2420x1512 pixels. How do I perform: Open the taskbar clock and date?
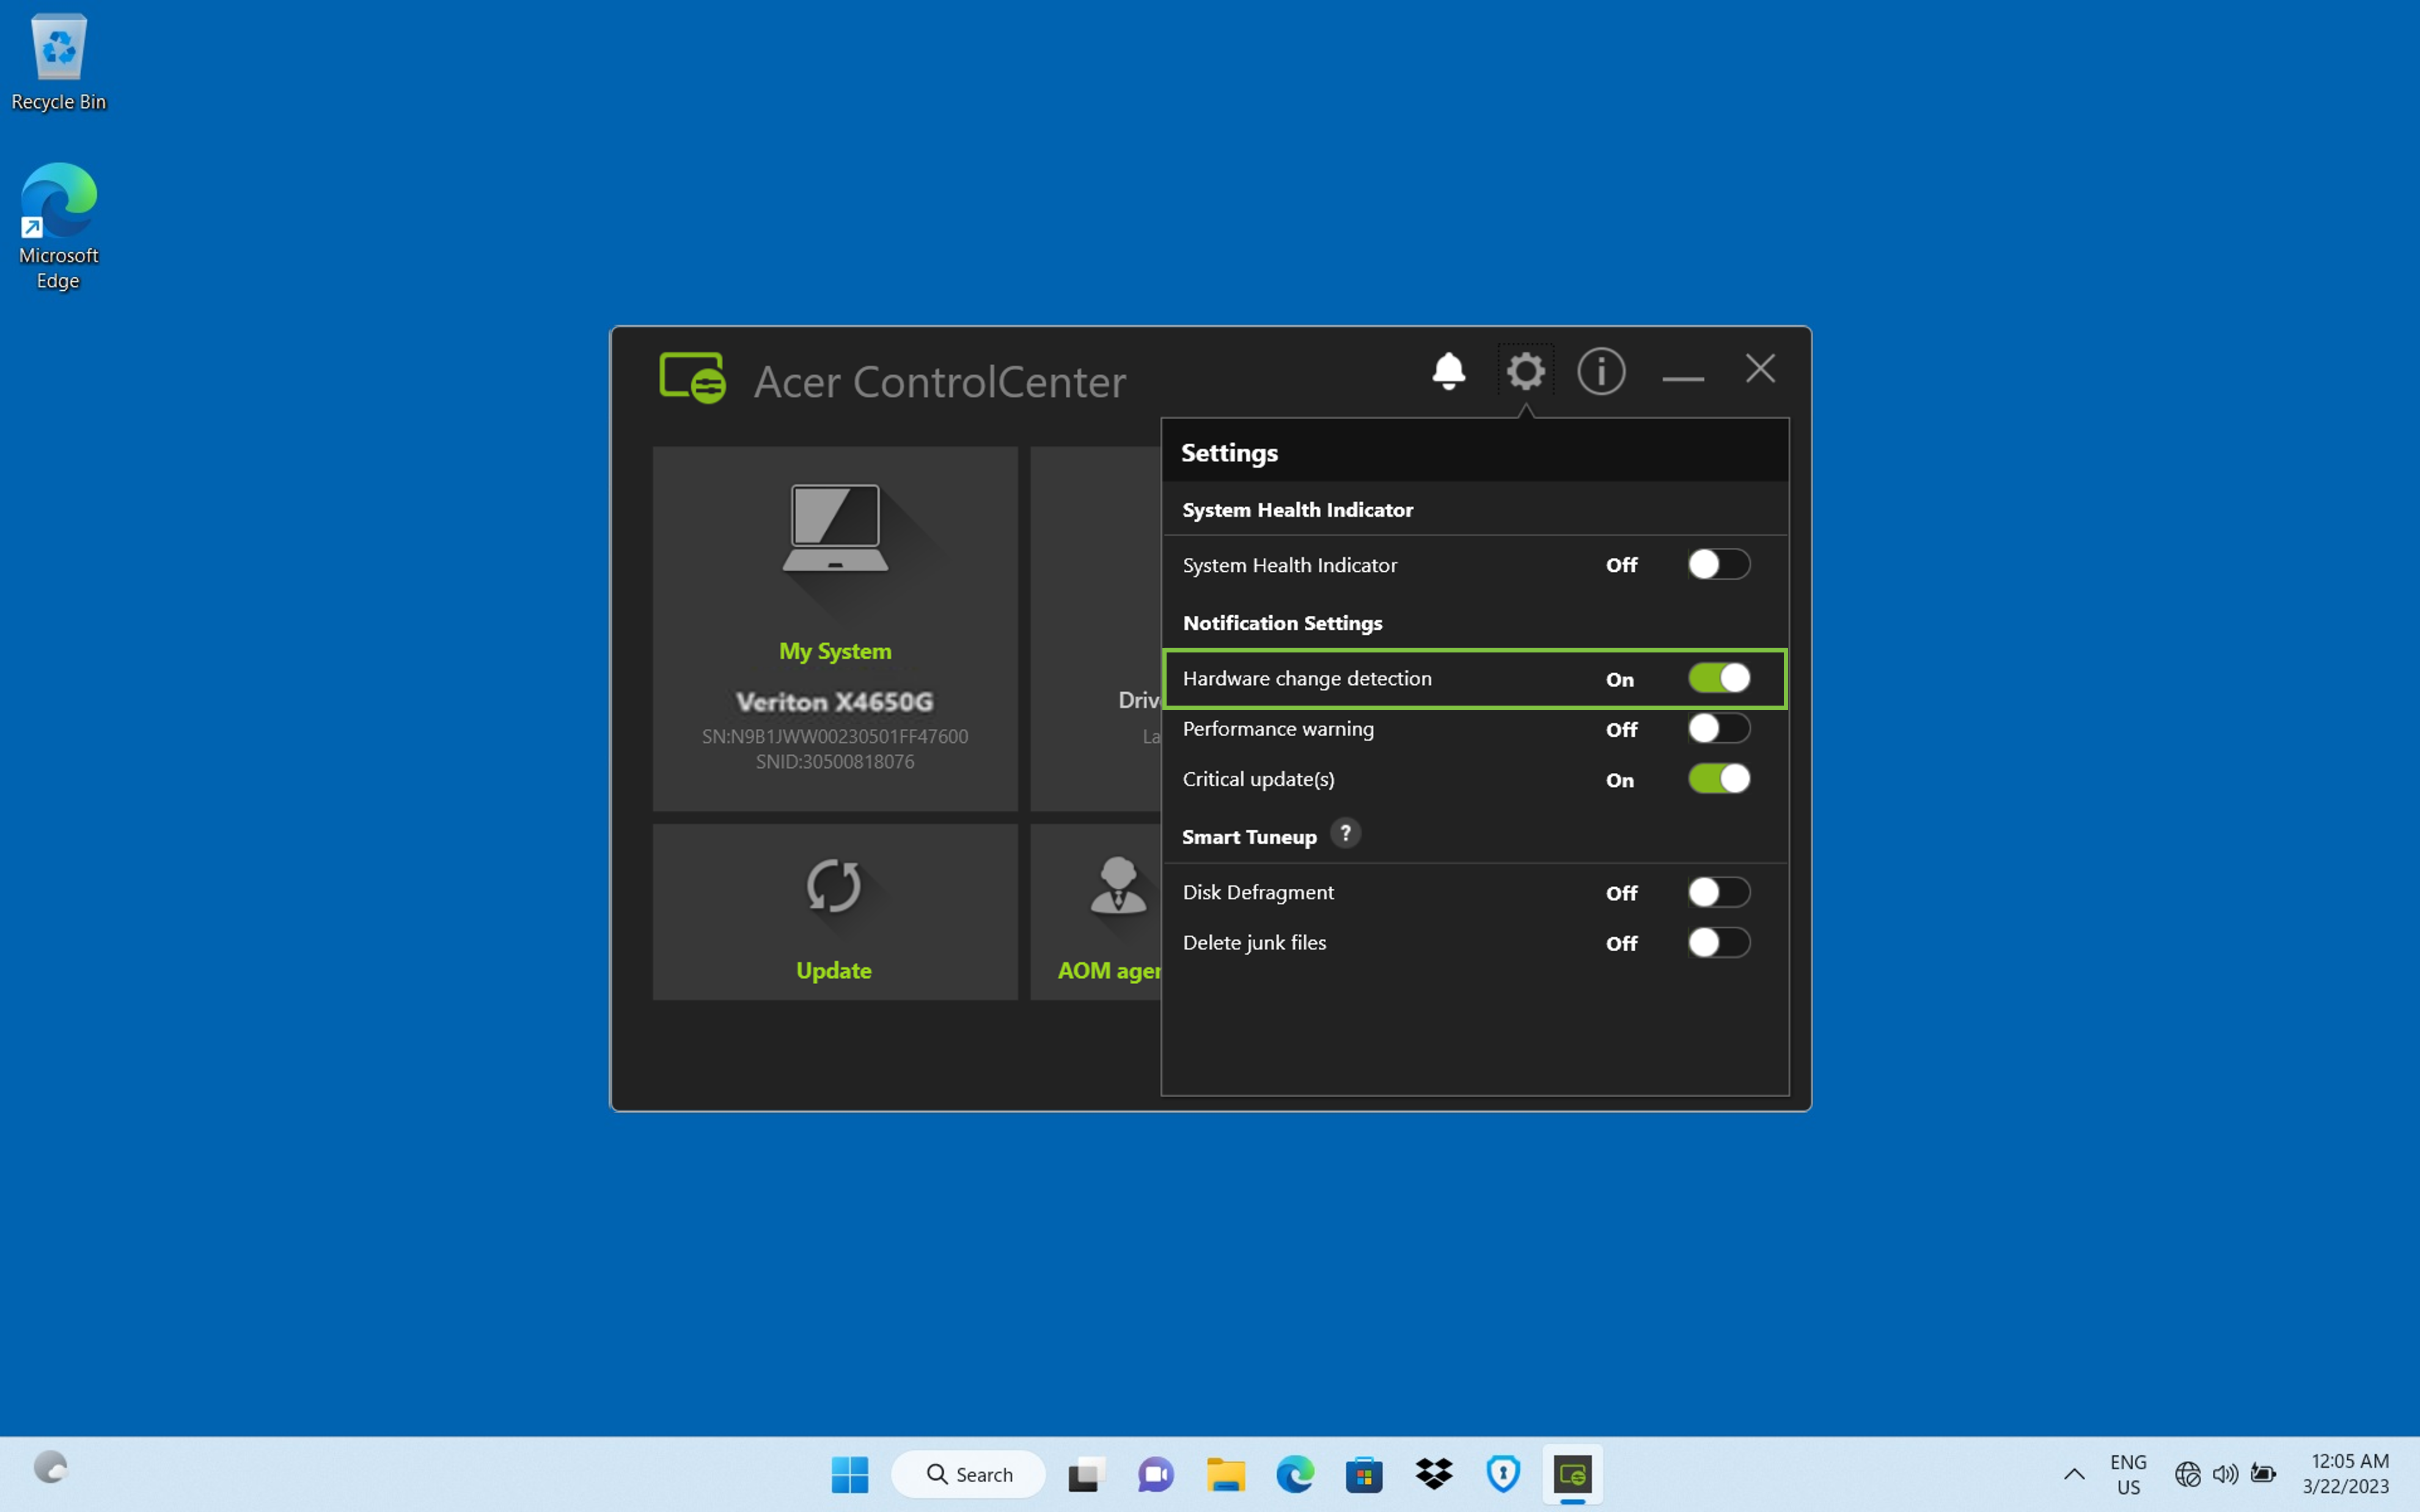coord(2345,1474)
